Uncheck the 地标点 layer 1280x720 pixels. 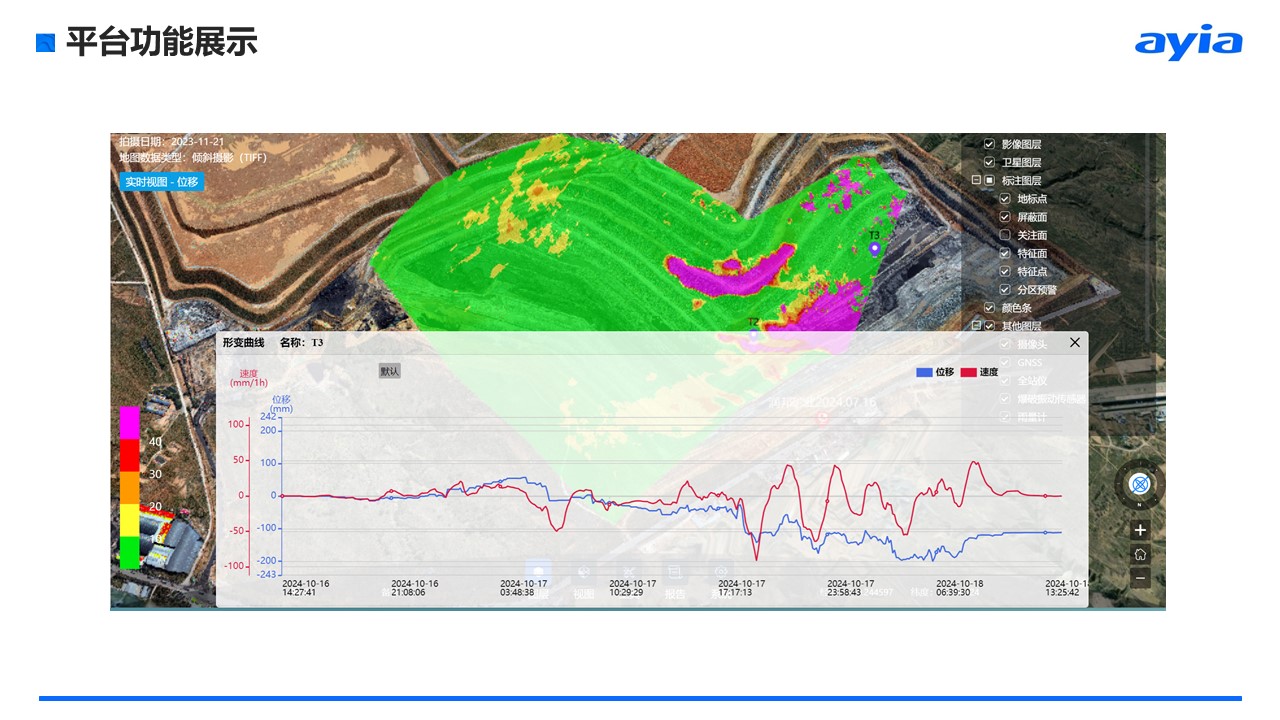1005,199
